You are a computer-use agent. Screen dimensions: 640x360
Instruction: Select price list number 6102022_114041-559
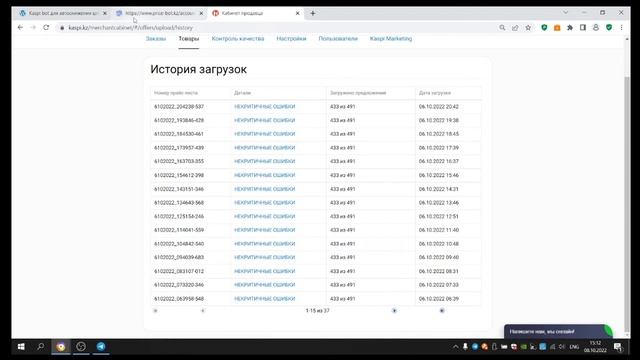pyautogui.click(x=179, y=230)
